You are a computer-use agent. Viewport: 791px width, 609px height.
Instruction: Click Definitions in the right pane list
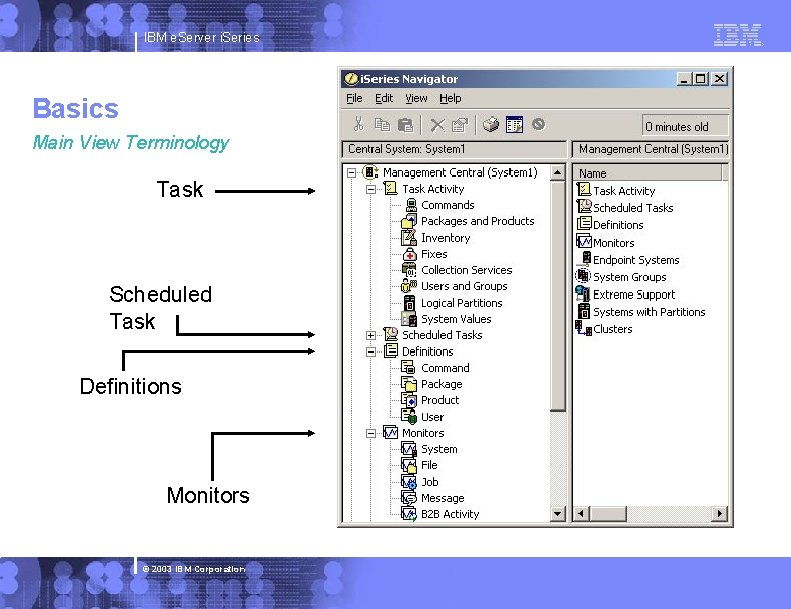[x=618, y=225]
